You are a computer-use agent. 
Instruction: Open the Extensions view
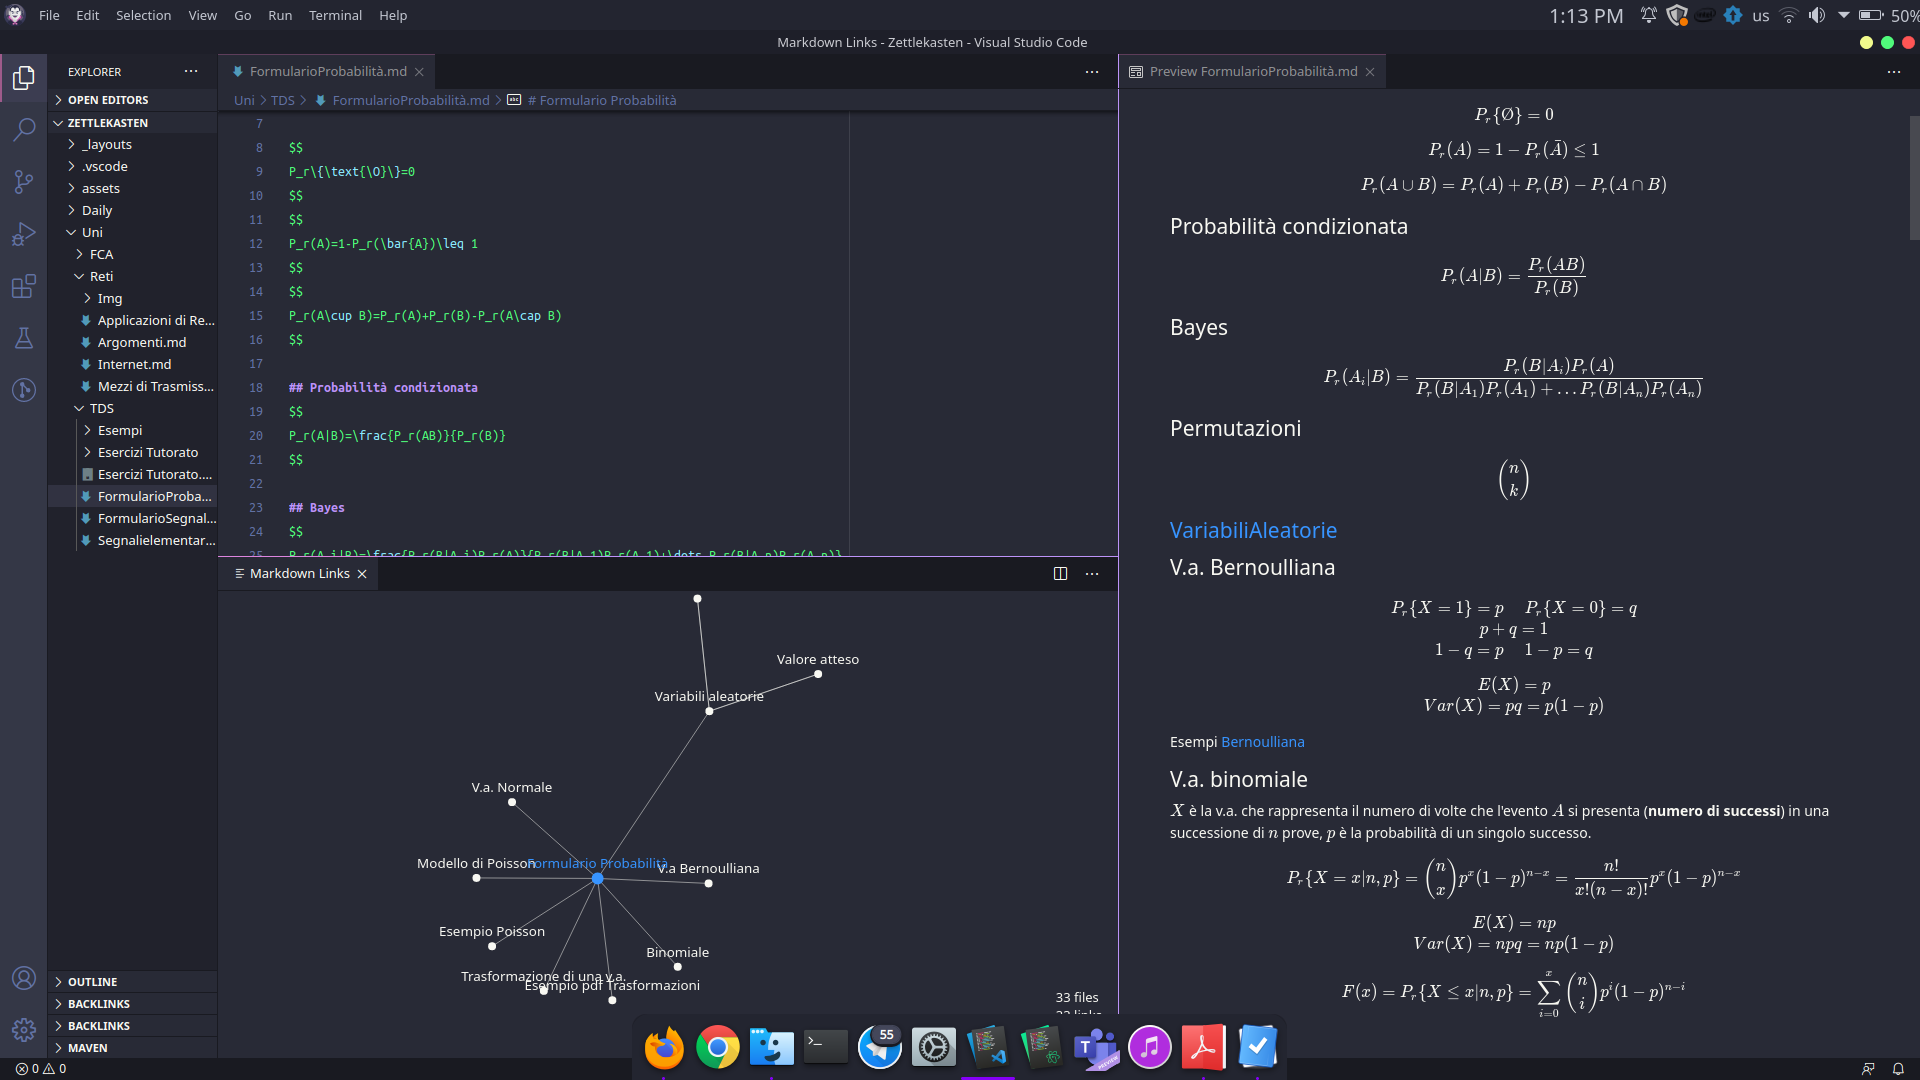pos(24,287)
